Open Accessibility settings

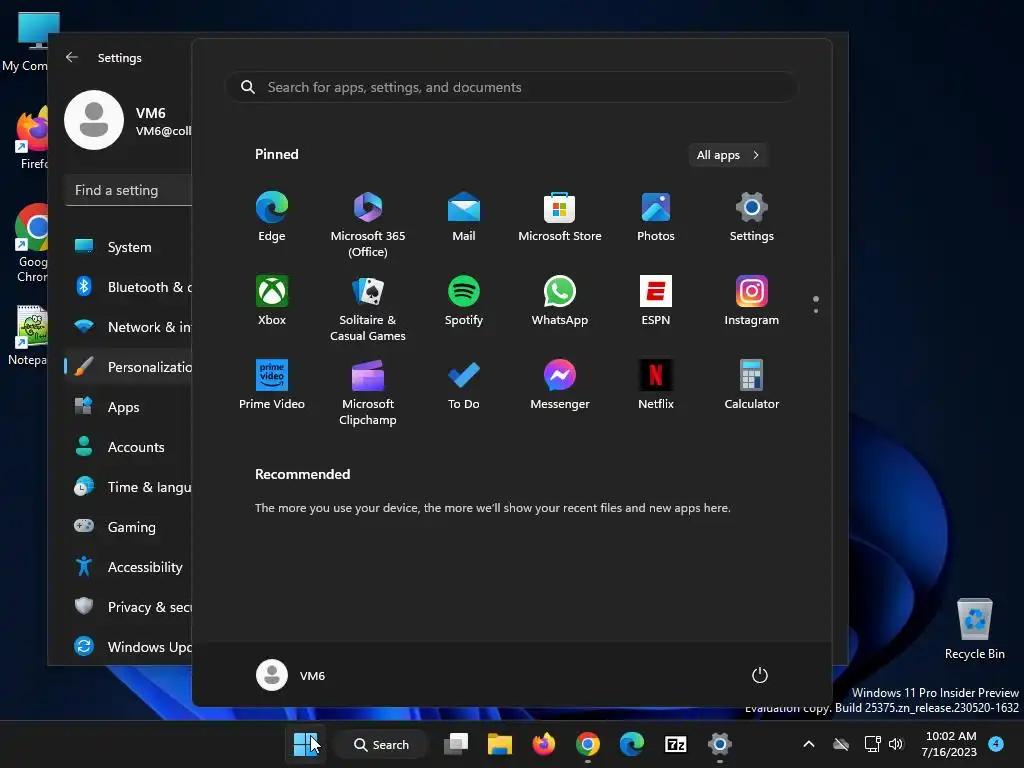129,567
